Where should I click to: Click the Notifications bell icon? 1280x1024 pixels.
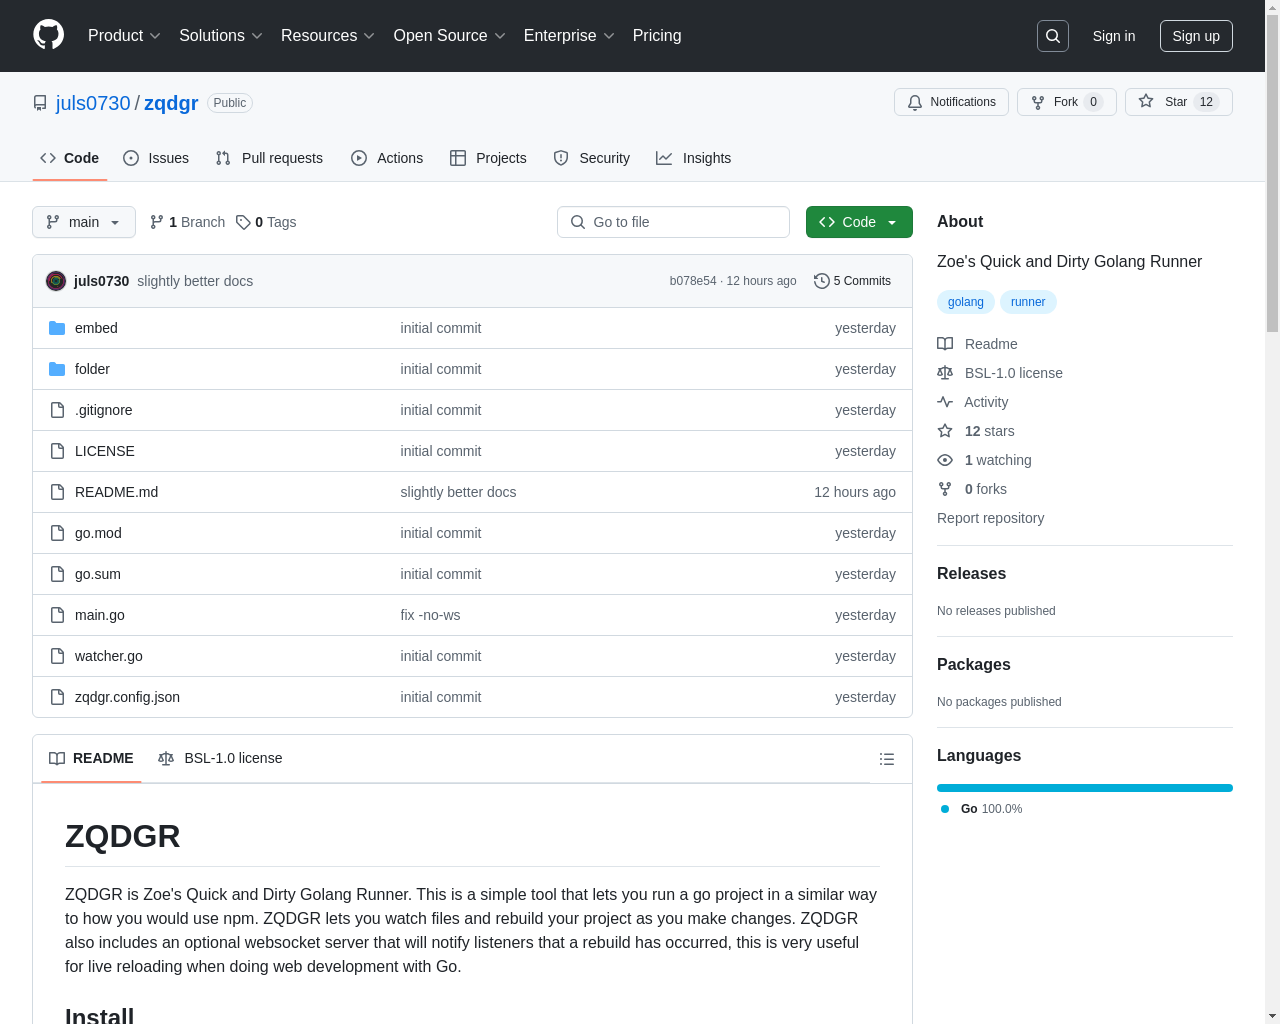[915, 102]
